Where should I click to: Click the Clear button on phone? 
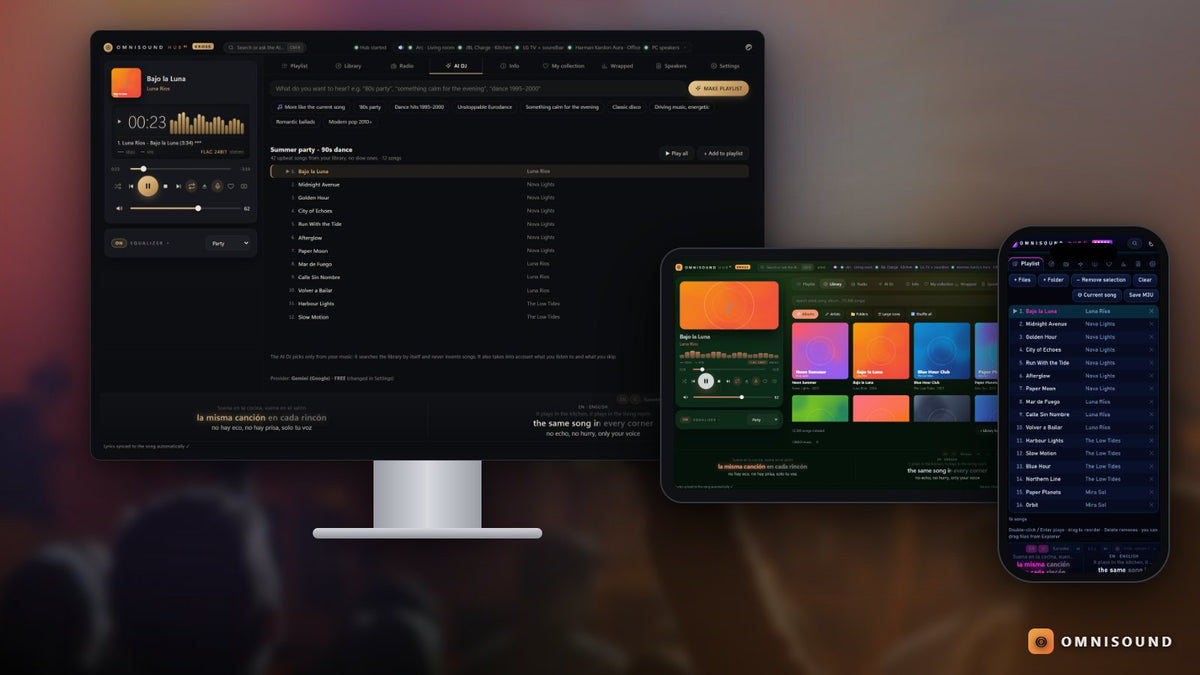coord(1145,280)
